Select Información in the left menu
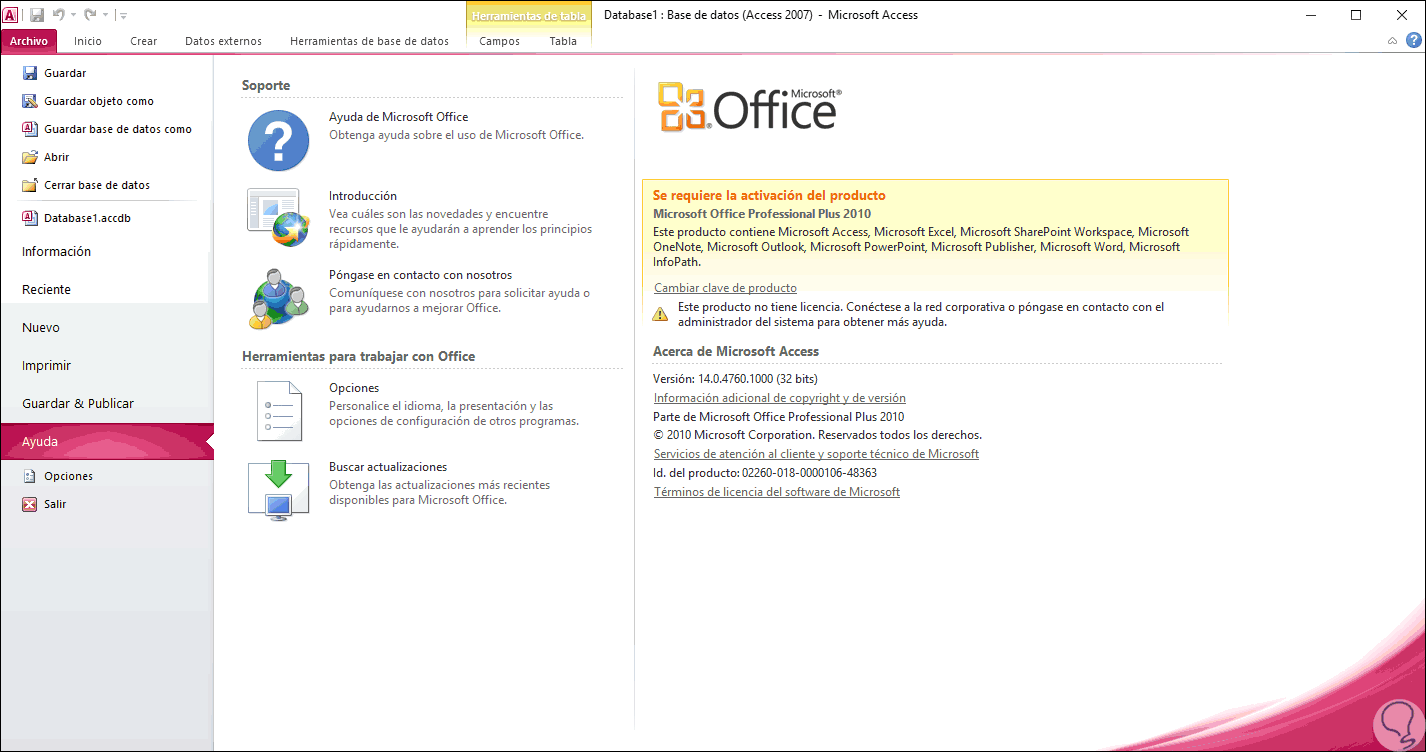The height and width of the screenshot is (752, 1426). (106, 252)
